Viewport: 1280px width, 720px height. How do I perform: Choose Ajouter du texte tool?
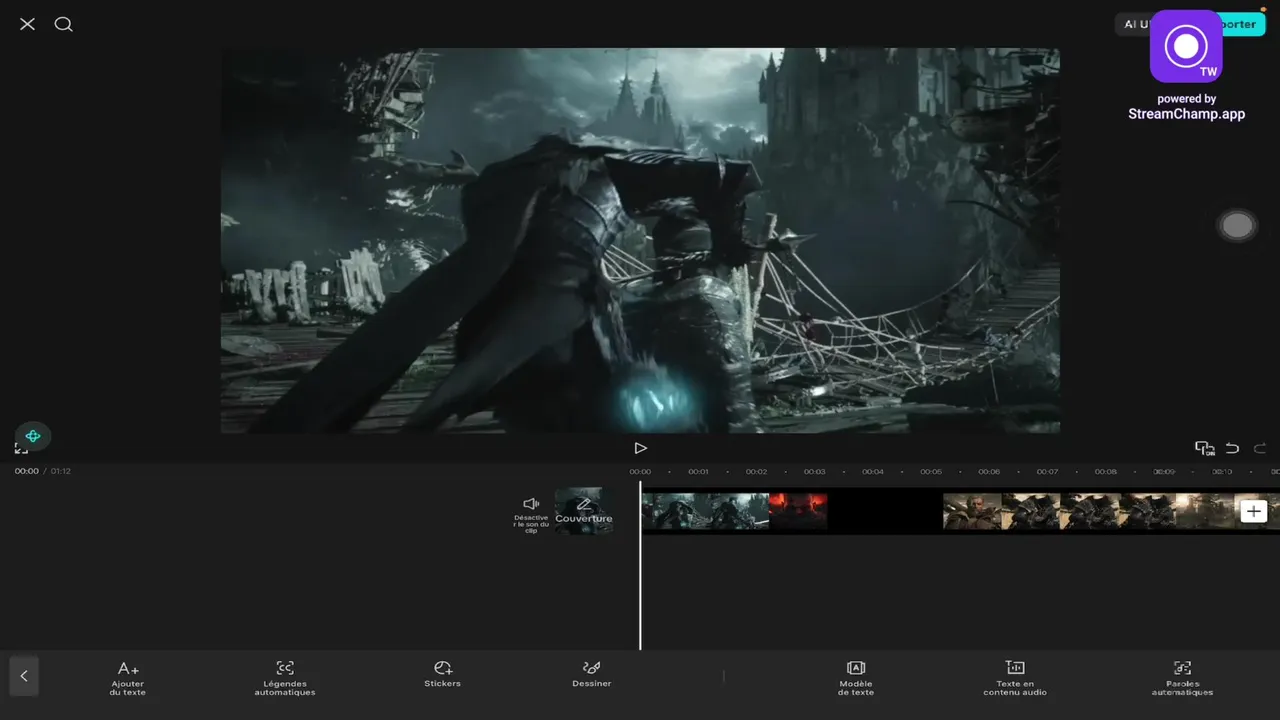pos(128,677)
